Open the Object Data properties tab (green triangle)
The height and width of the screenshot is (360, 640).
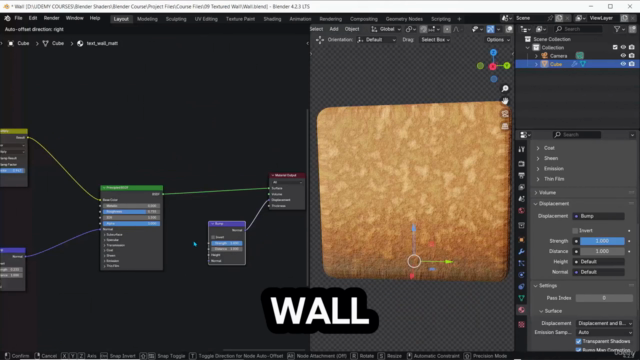521,298
